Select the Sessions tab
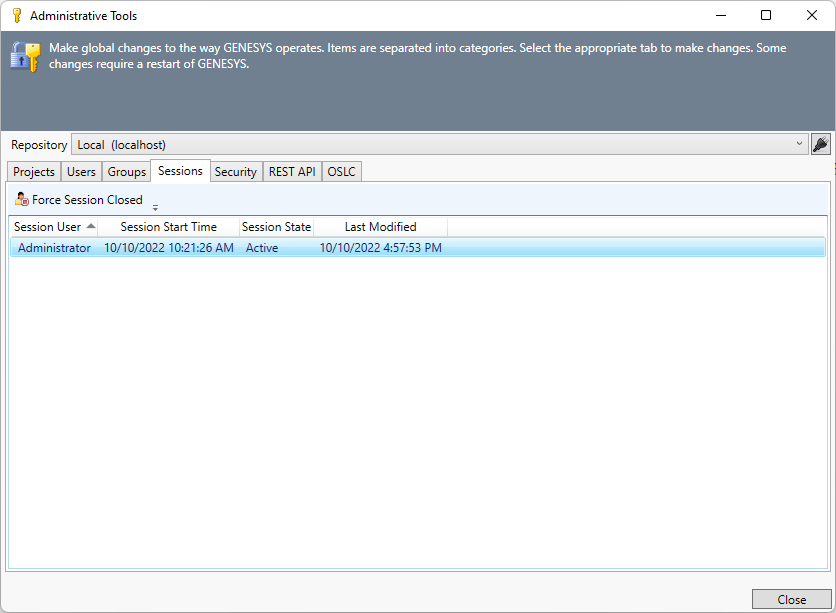 pos(180,171)
